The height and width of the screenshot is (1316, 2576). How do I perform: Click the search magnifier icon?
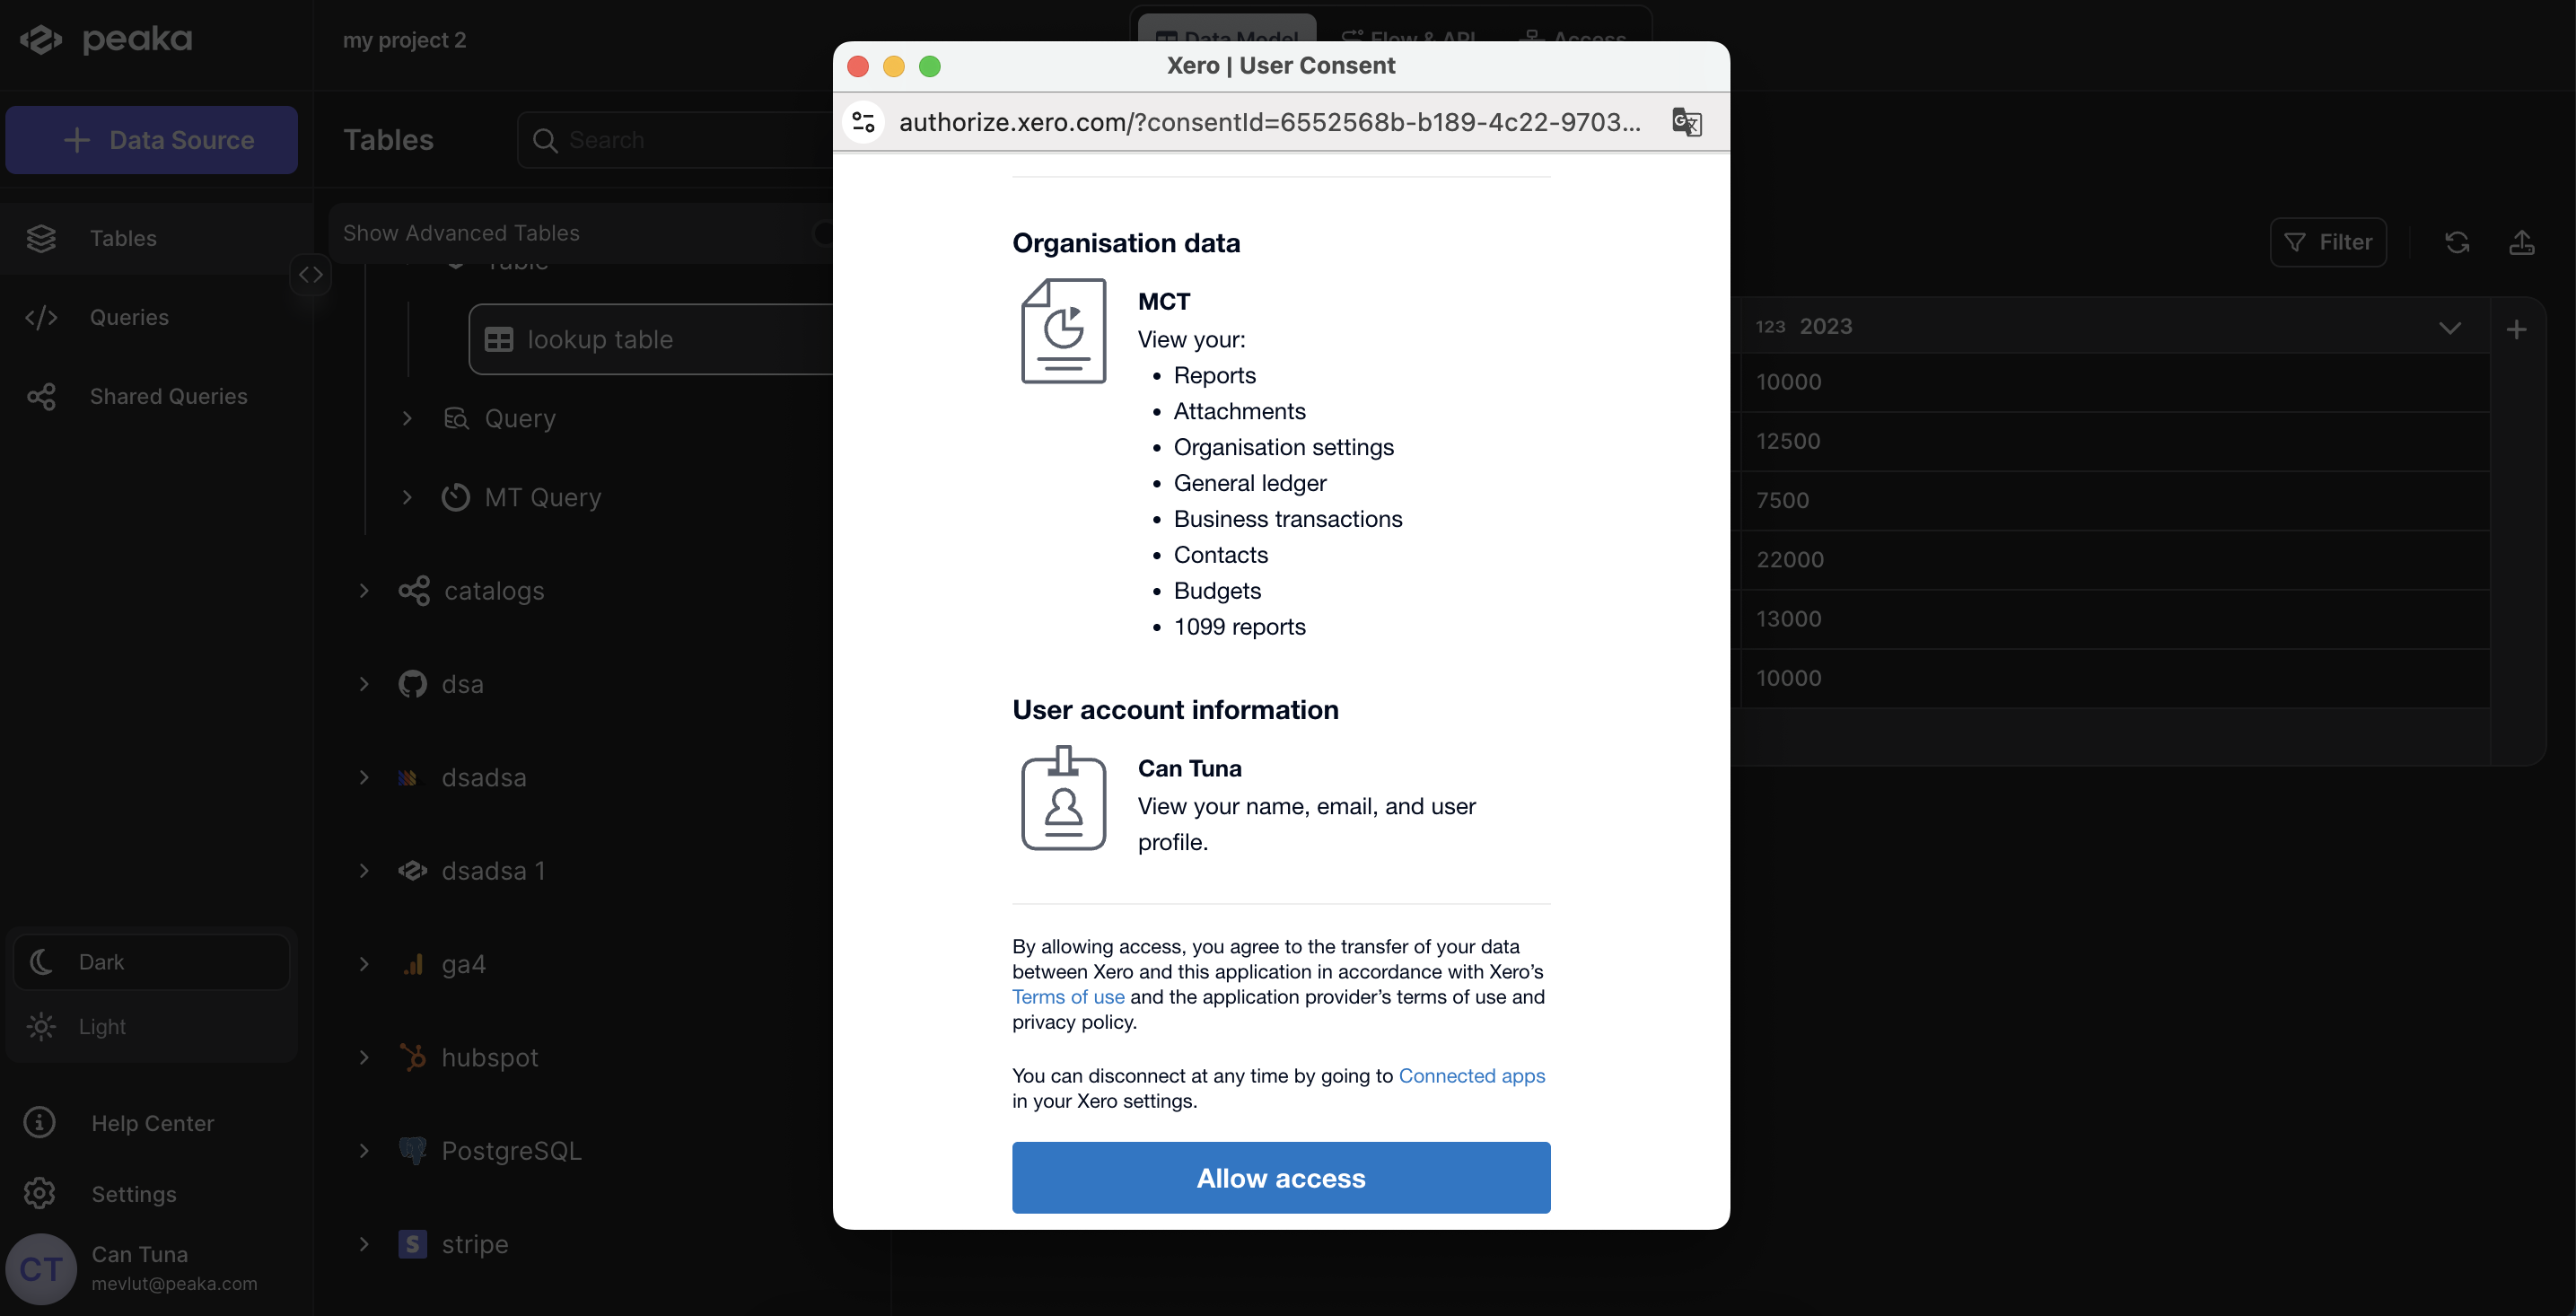(545, 140)
